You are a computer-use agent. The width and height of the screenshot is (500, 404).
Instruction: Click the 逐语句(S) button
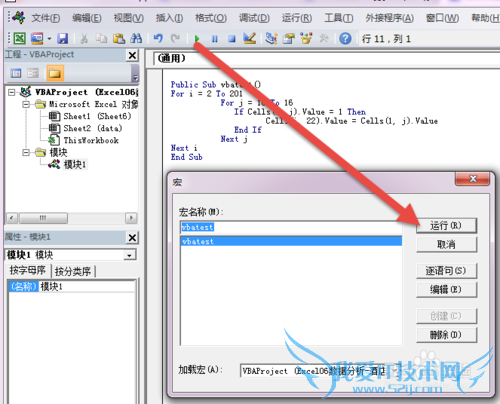[446, 271]
